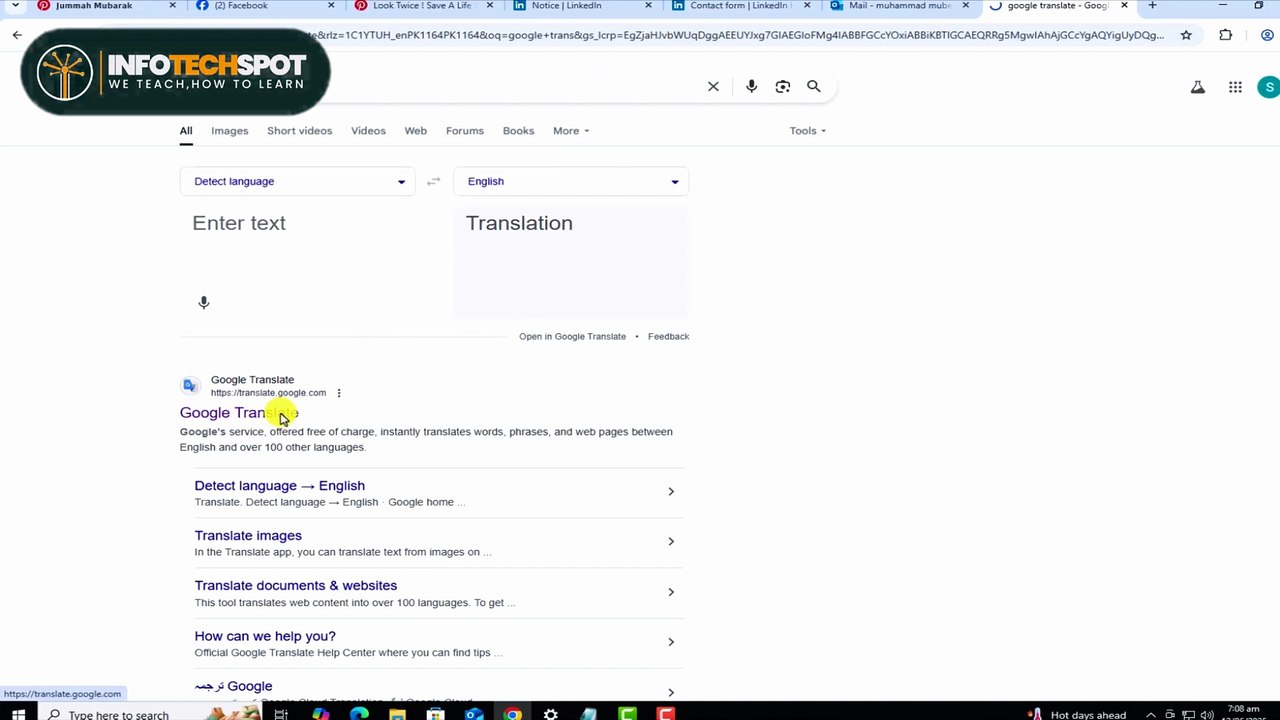This screenshot has width=1280, height=720.
Task: Open Hot days ahead weather widget
Action: click(x=1078, y=714)
